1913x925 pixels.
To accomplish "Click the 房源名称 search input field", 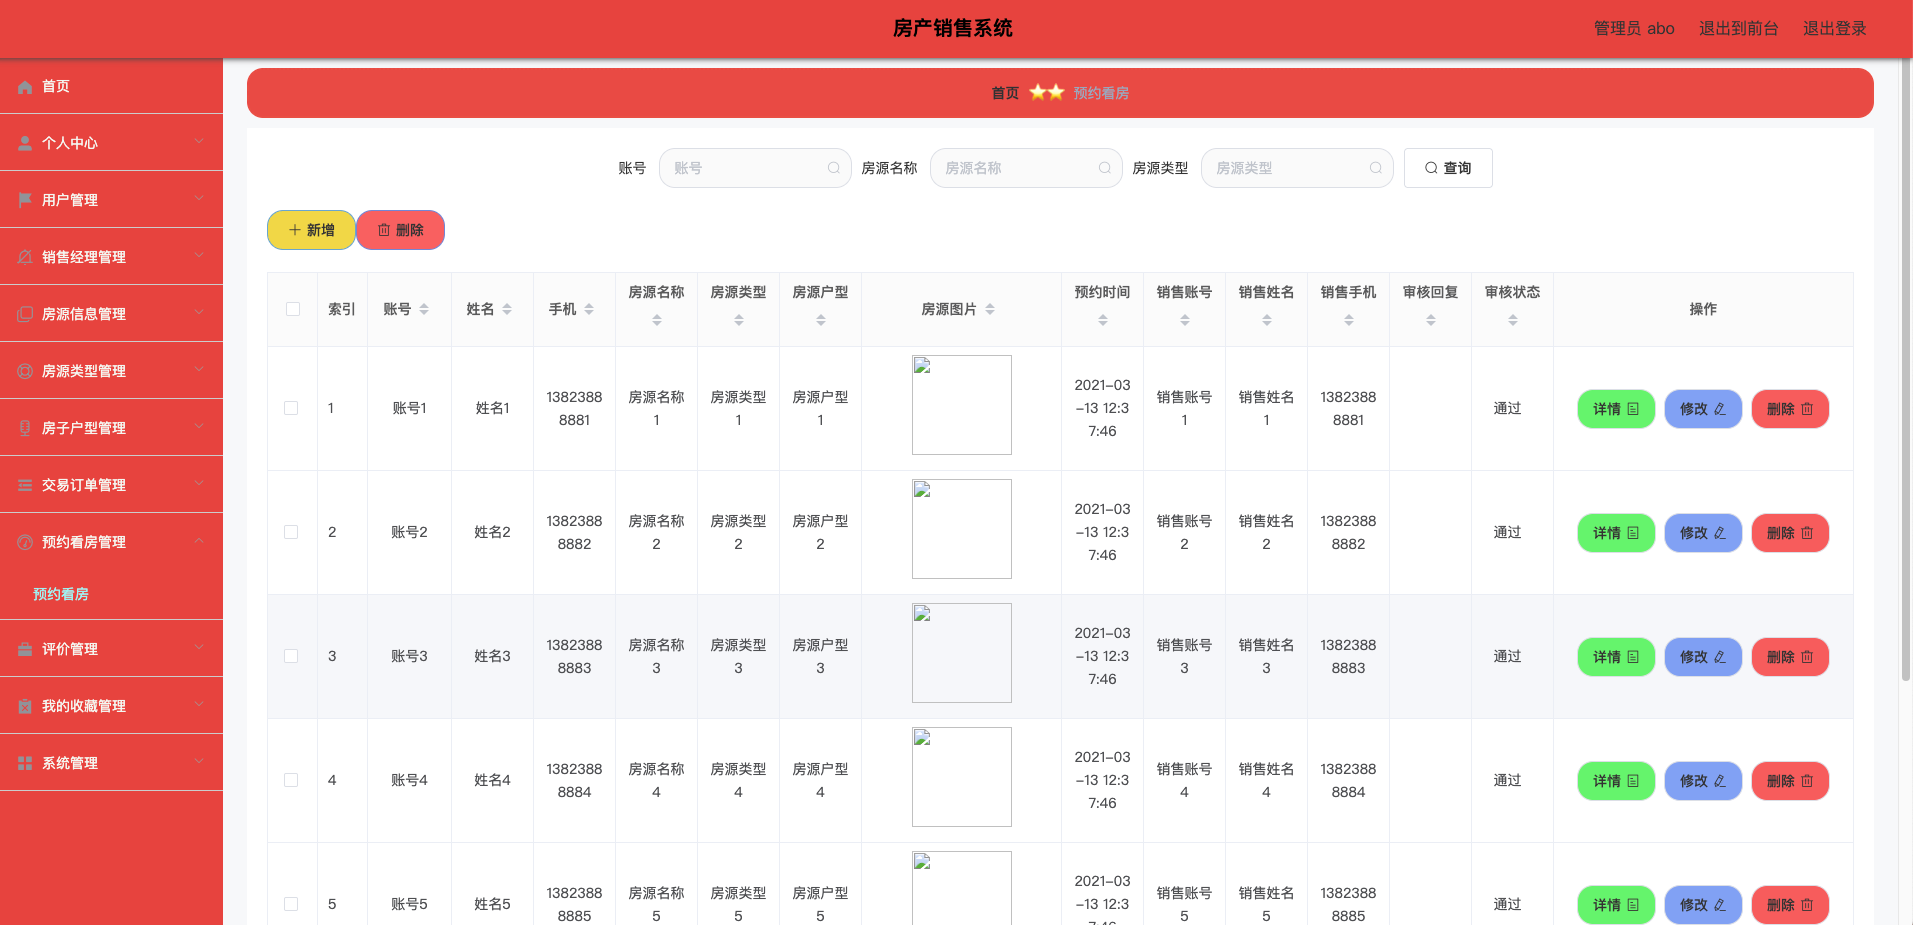I will [x=1026, y=168].
